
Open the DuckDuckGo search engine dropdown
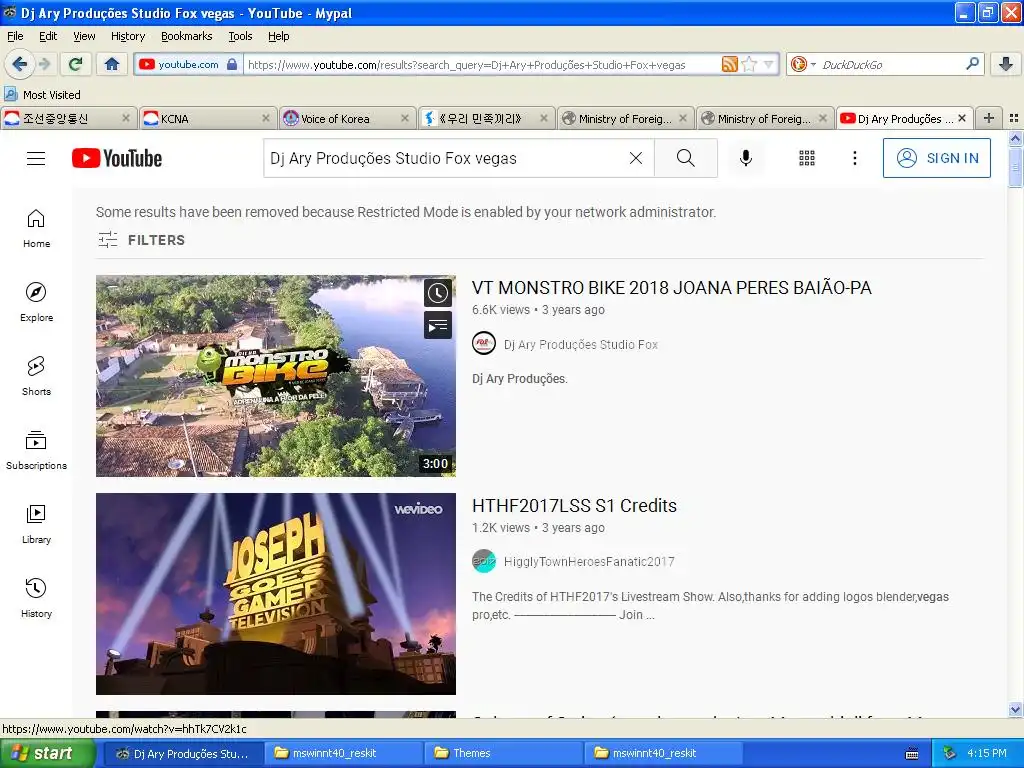[x=803, y=64]
